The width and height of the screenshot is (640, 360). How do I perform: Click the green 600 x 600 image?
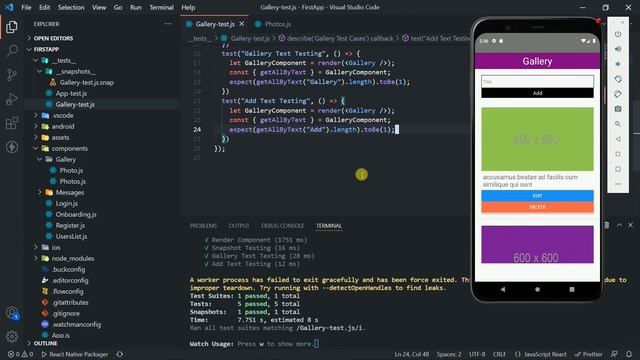(x=537, y=139)
